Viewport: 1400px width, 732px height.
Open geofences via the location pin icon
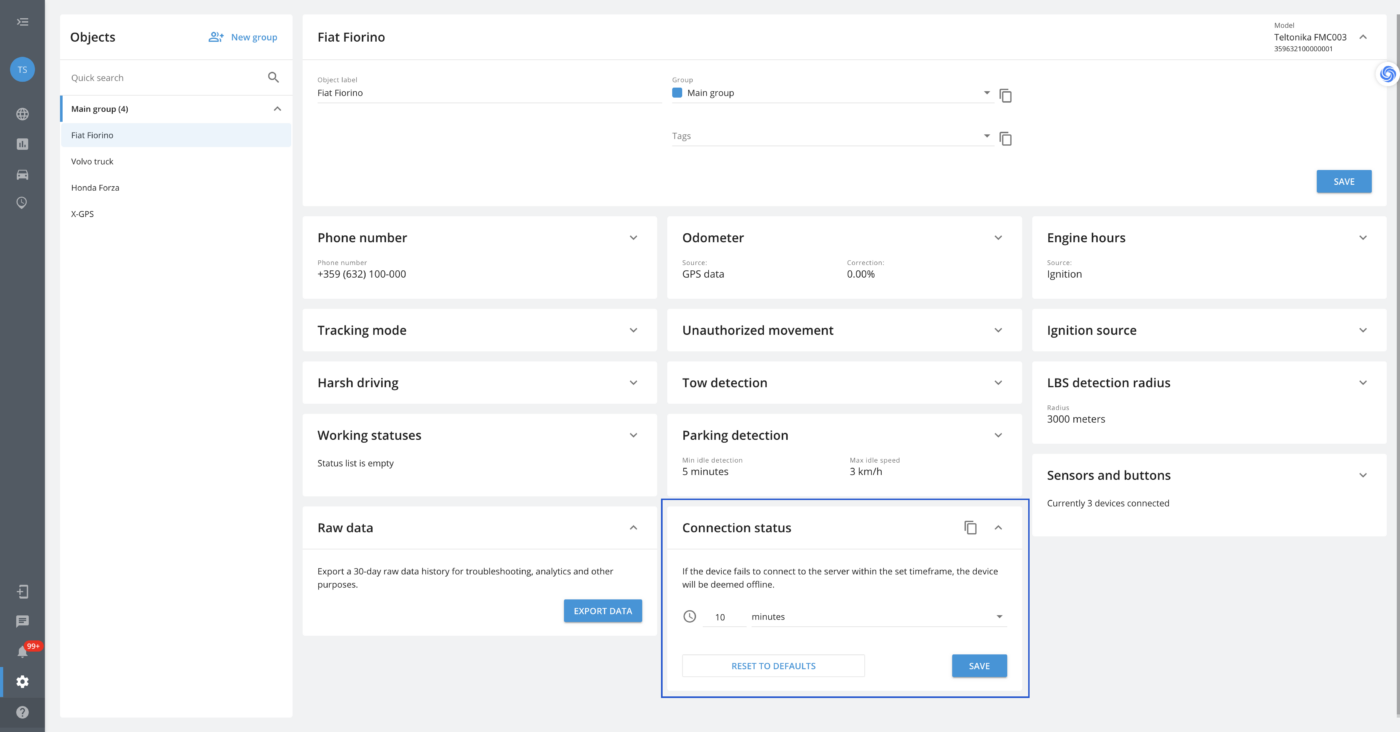coord(22,203)
